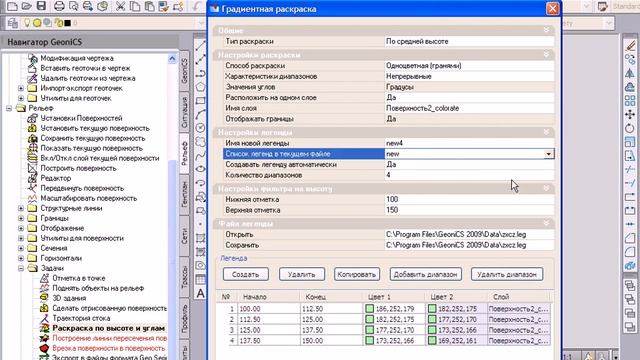Switch to the GeoniCS vertical tab
The width and height of the screenshot is (640, 360).
184,71
